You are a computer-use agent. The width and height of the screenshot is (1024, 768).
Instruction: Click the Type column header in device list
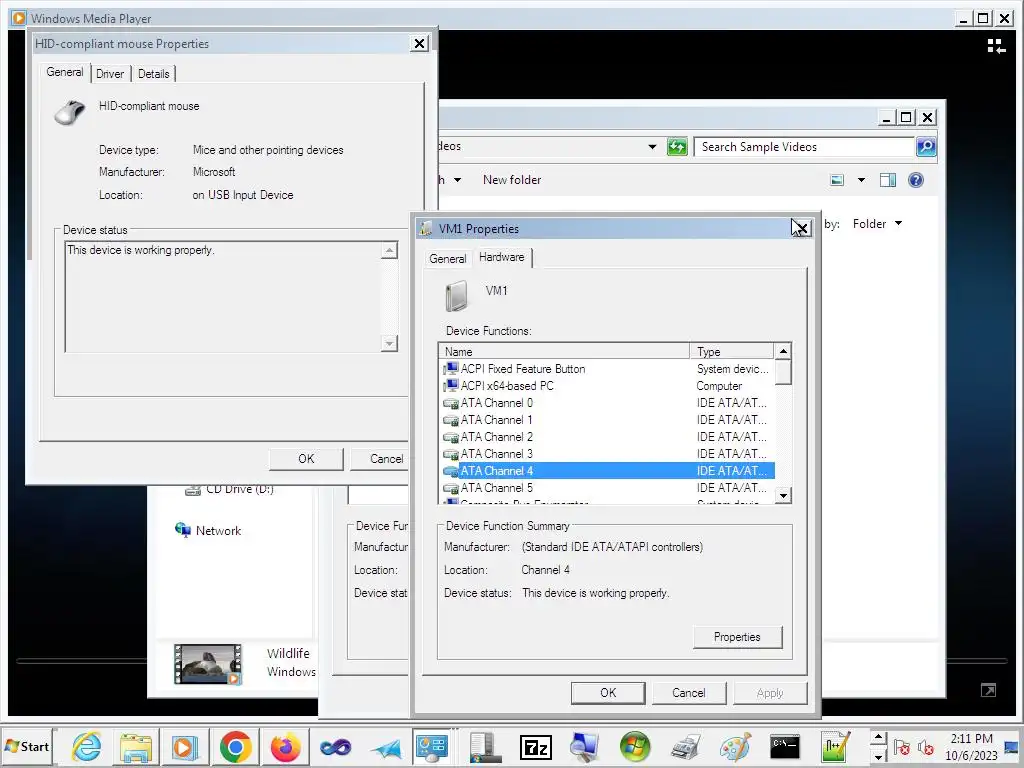(732, 351)
